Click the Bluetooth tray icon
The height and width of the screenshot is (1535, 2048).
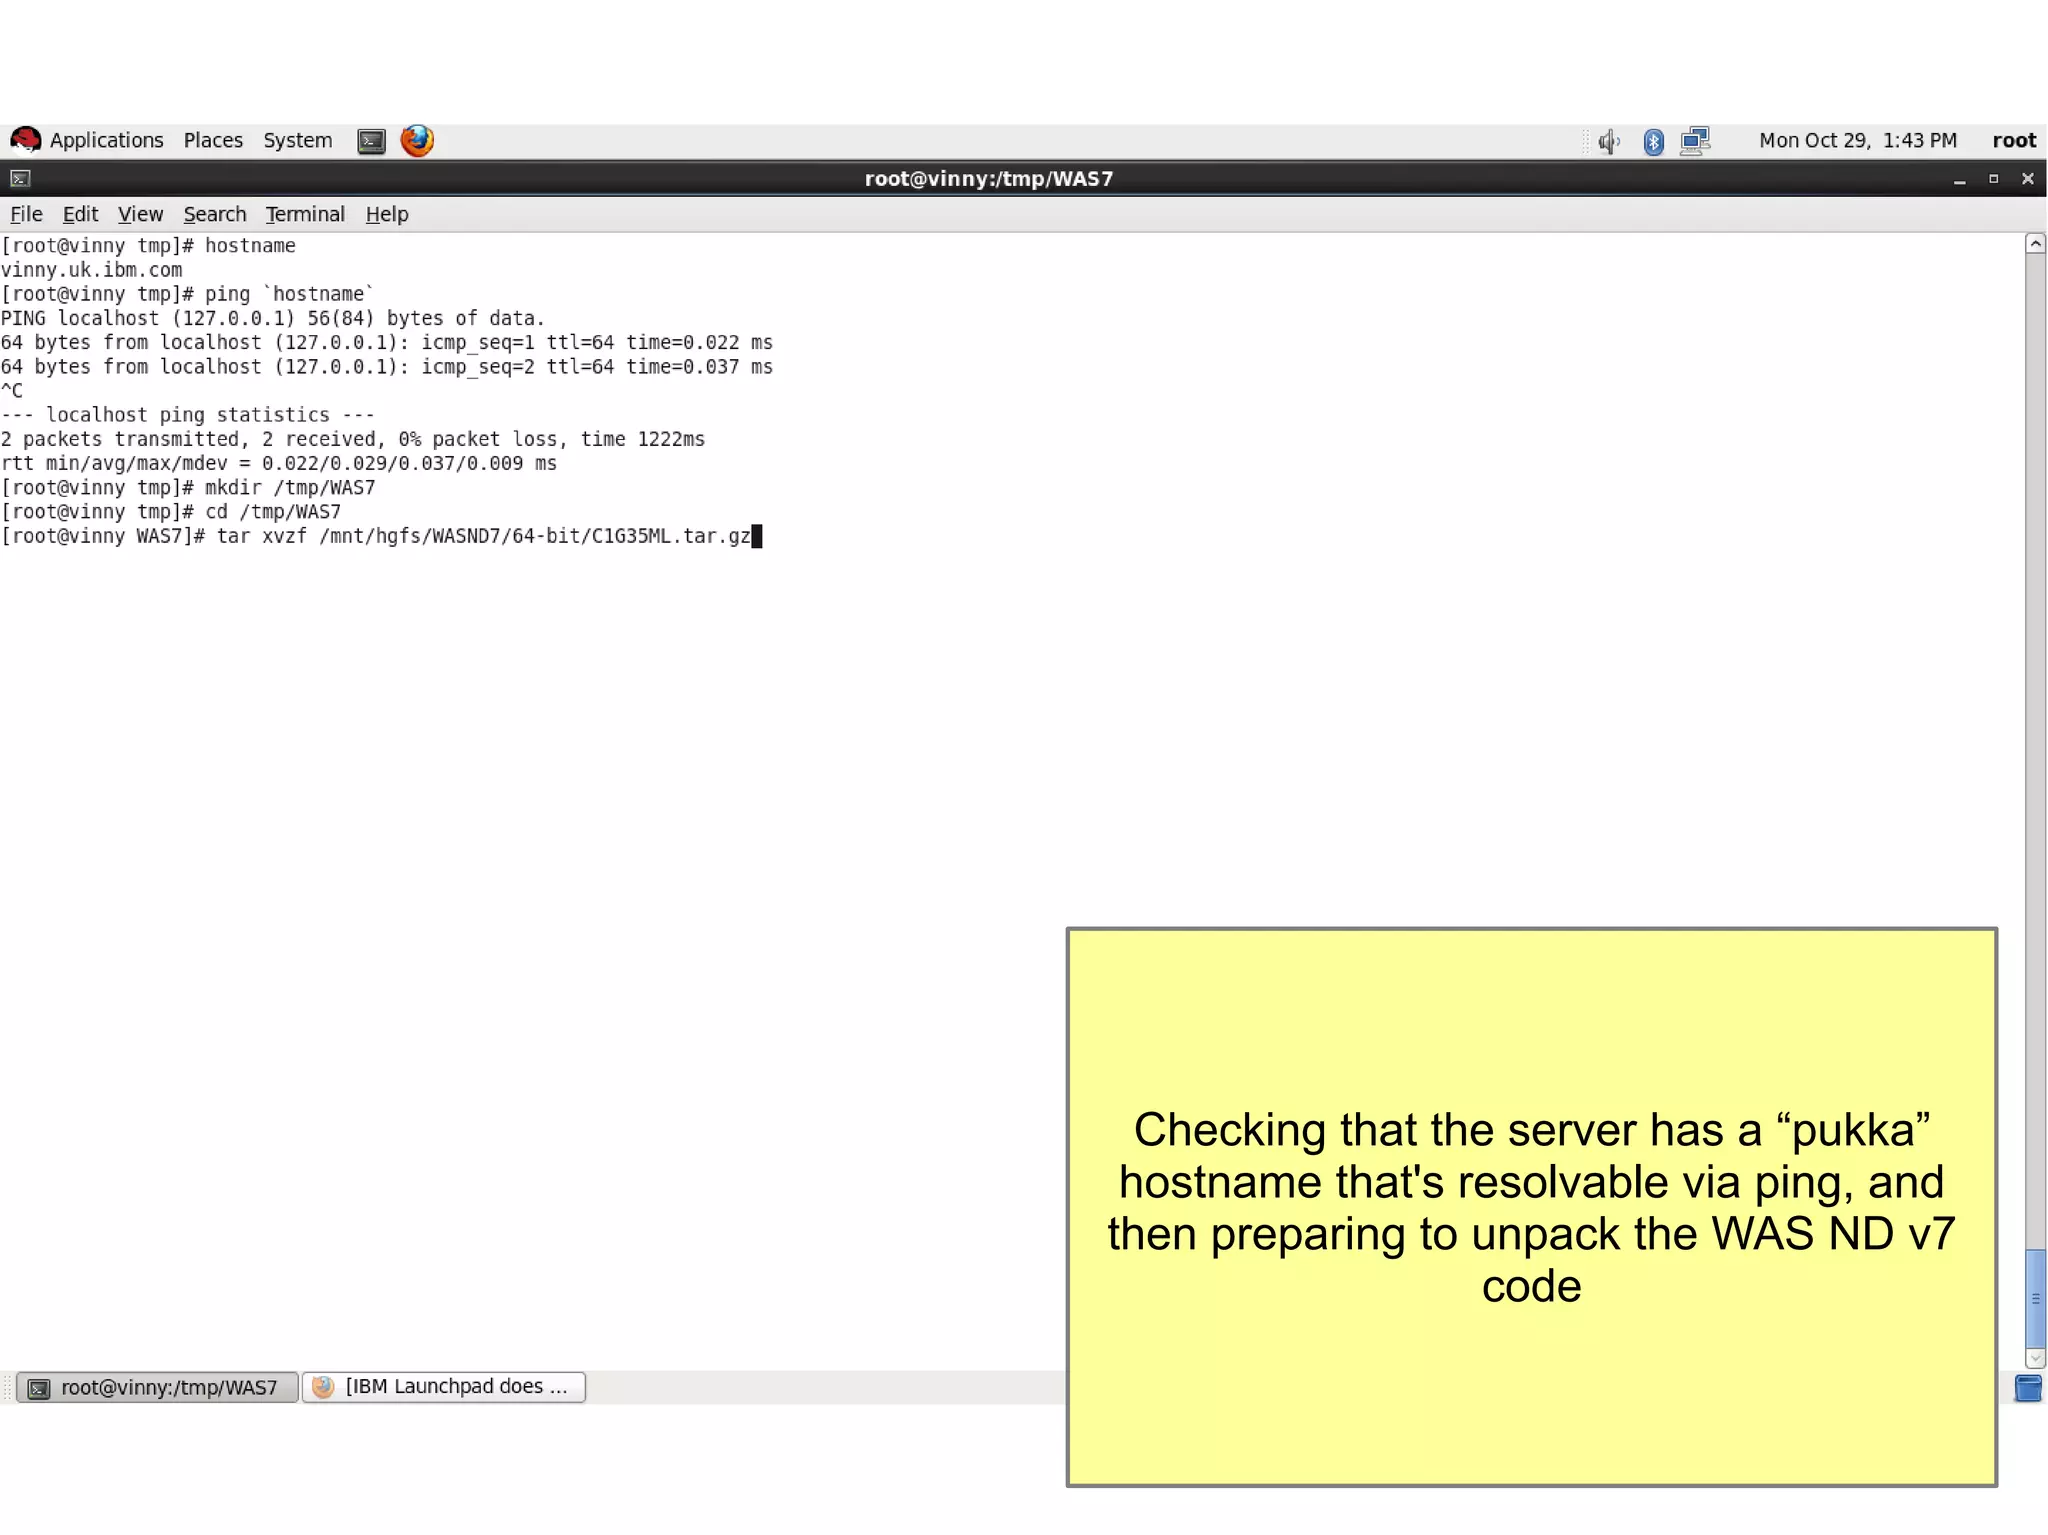[1653, 141]
